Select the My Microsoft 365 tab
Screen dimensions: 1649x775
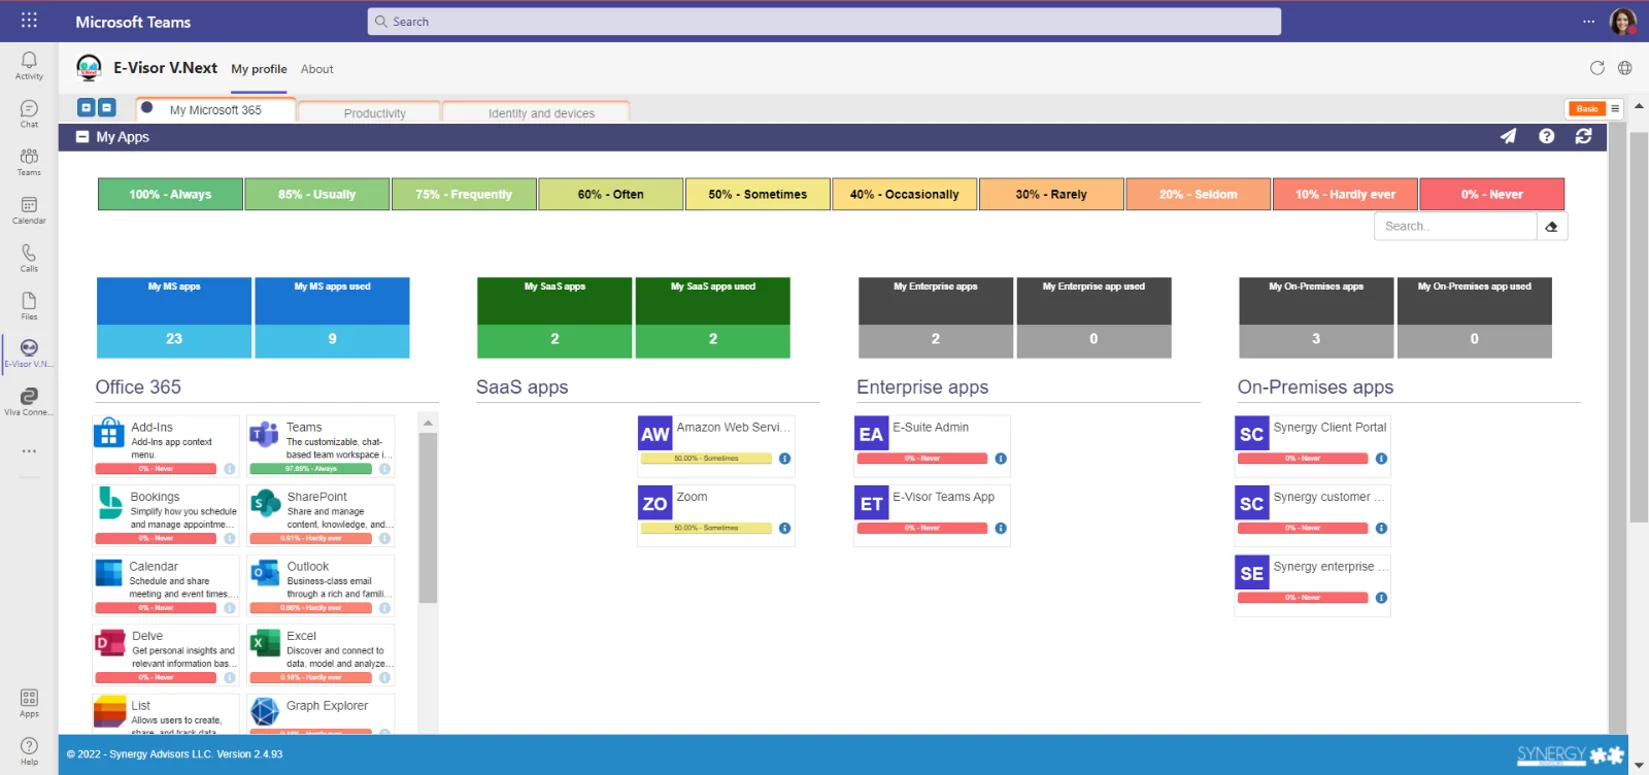pyautogui.click(x=215, y=110)
